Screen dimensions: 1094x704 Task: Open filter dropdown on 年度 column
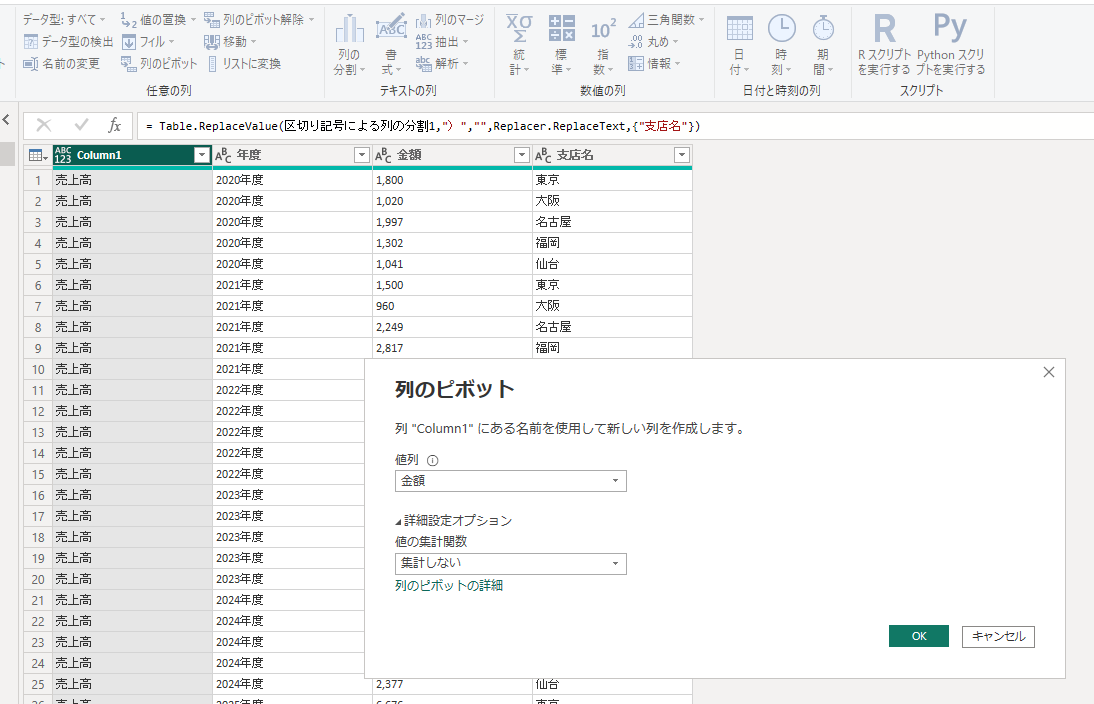pyautogui.click(x=362, y=155)
